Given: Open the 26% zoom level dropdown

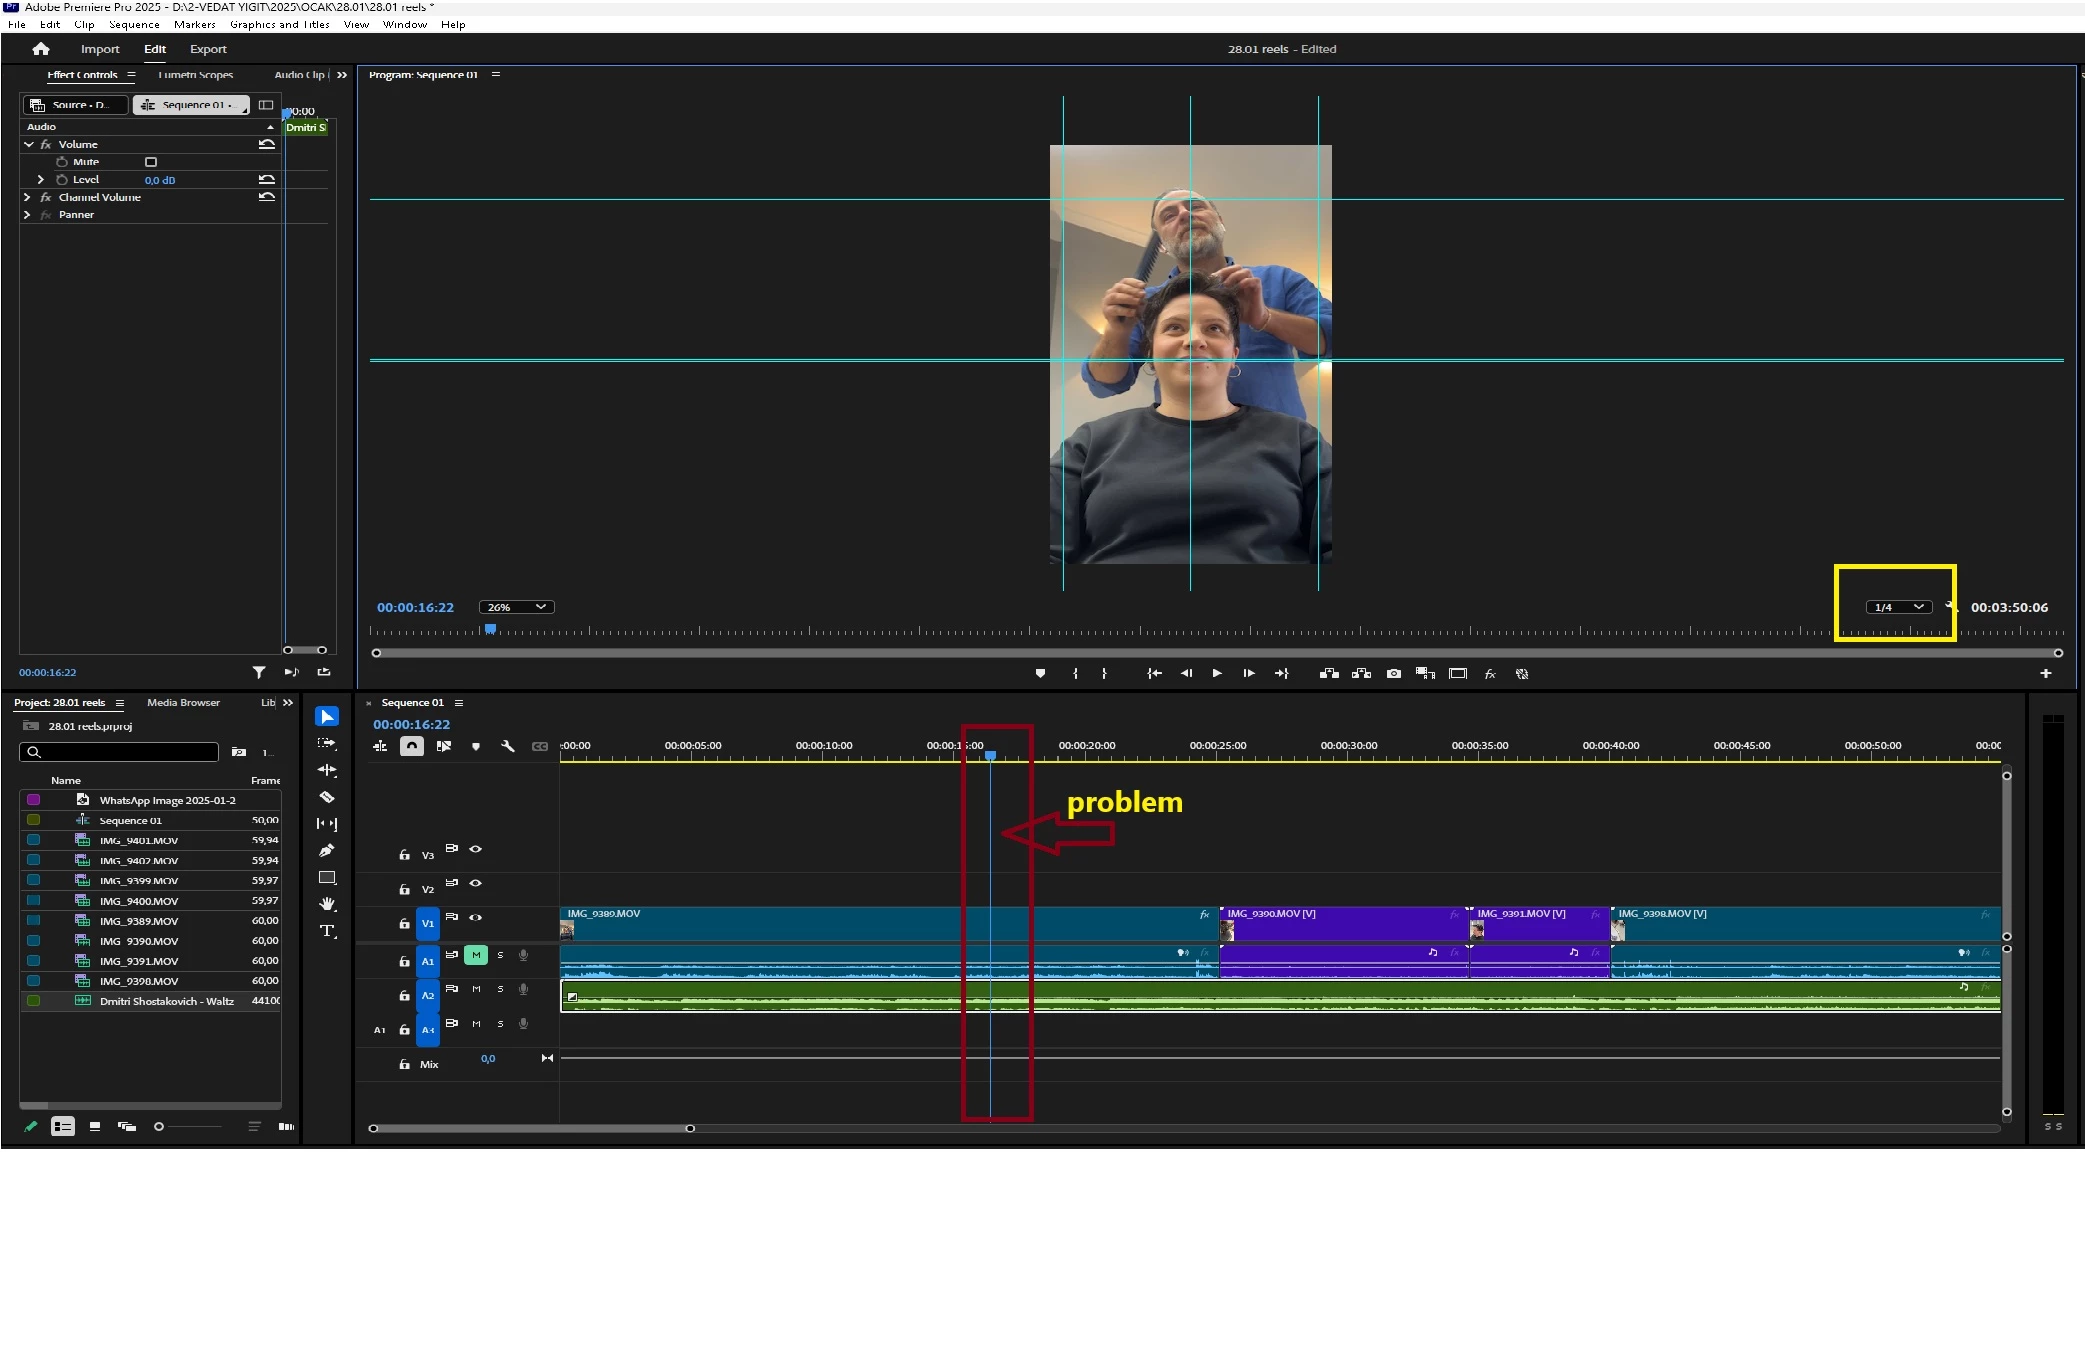Looking at the screenshot, I should point(516,607).
